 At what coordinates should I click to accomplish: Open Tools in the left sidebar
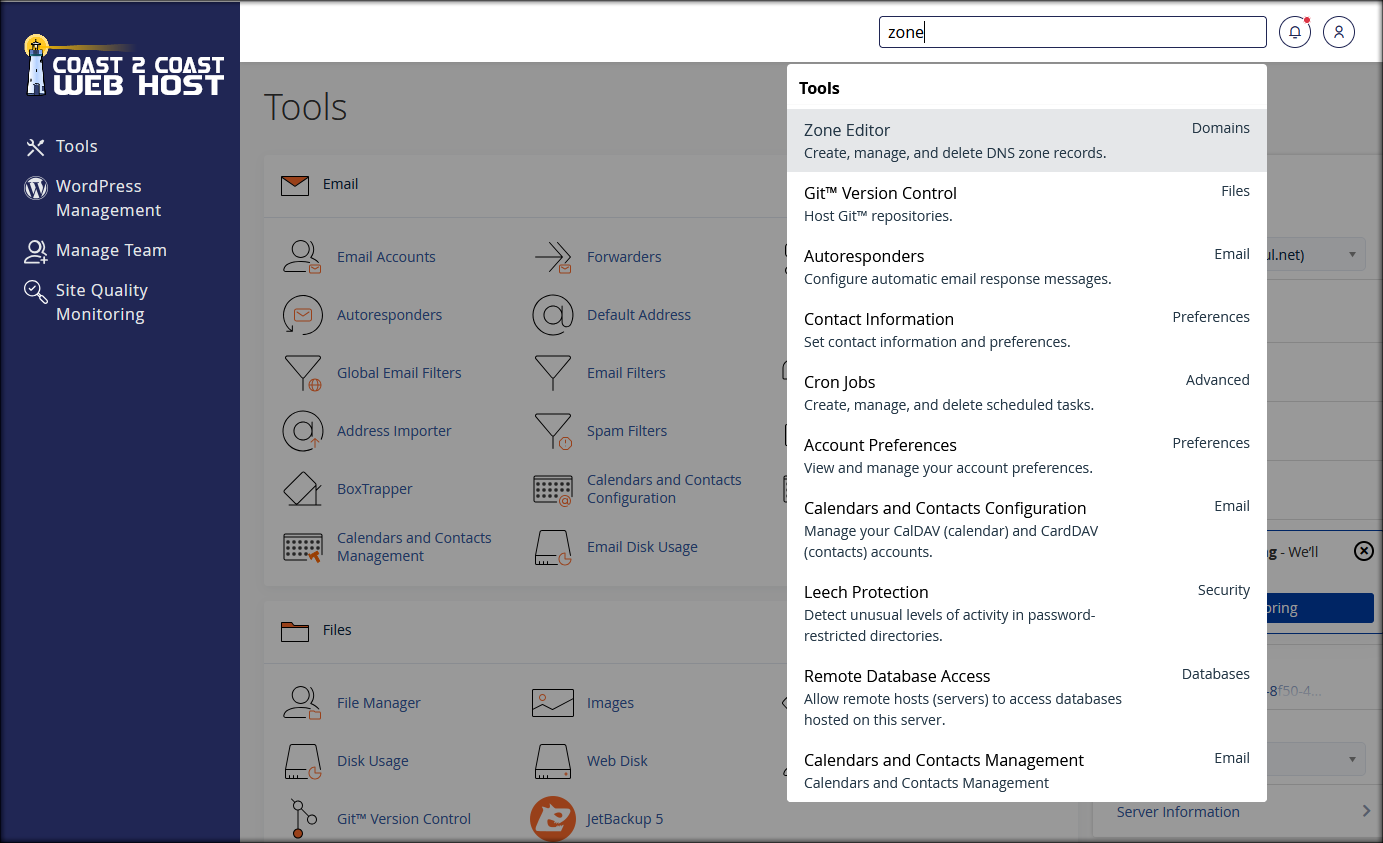tap(76, 146)
